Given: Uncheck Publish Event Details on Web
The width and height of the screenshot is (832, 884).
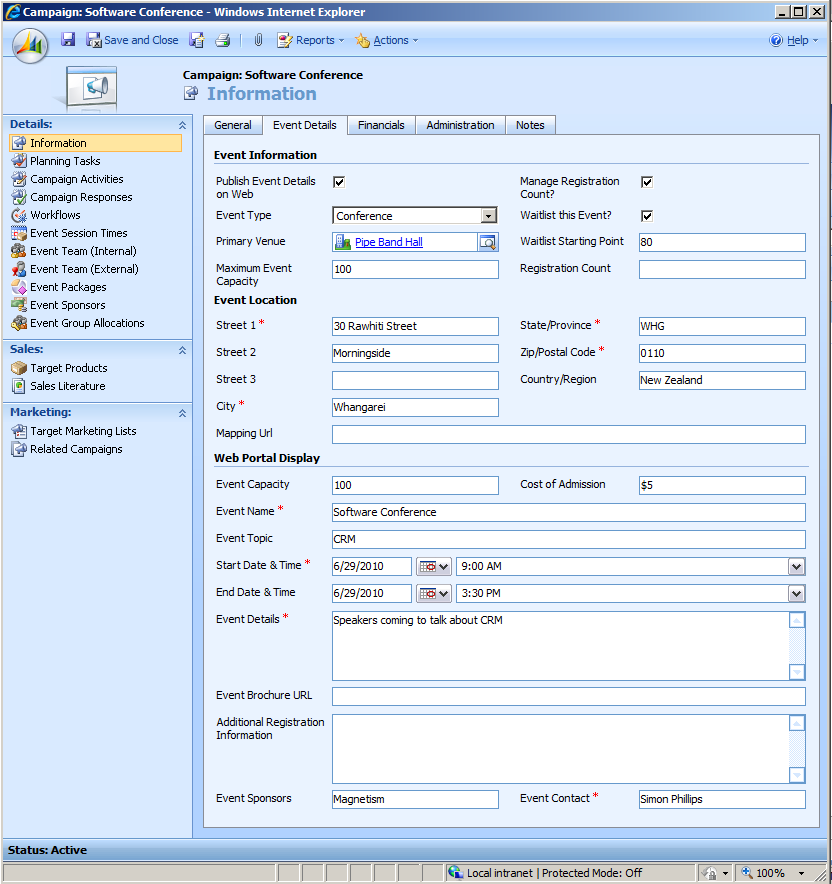Looking at the screenshot, I should click(339, 182).
